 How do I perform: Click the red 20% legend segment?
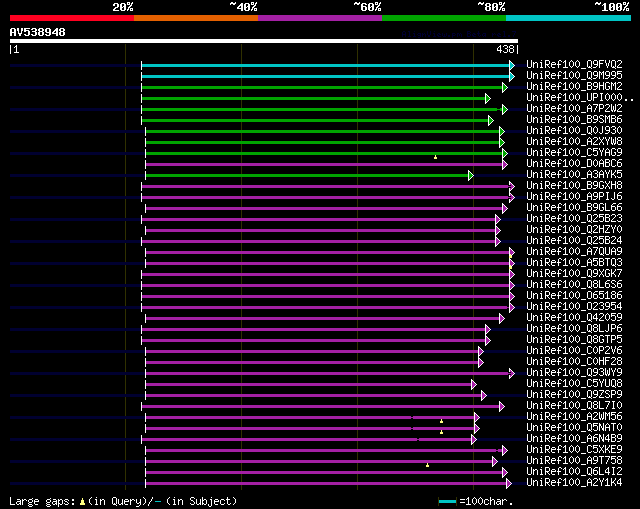pos(72,18)
